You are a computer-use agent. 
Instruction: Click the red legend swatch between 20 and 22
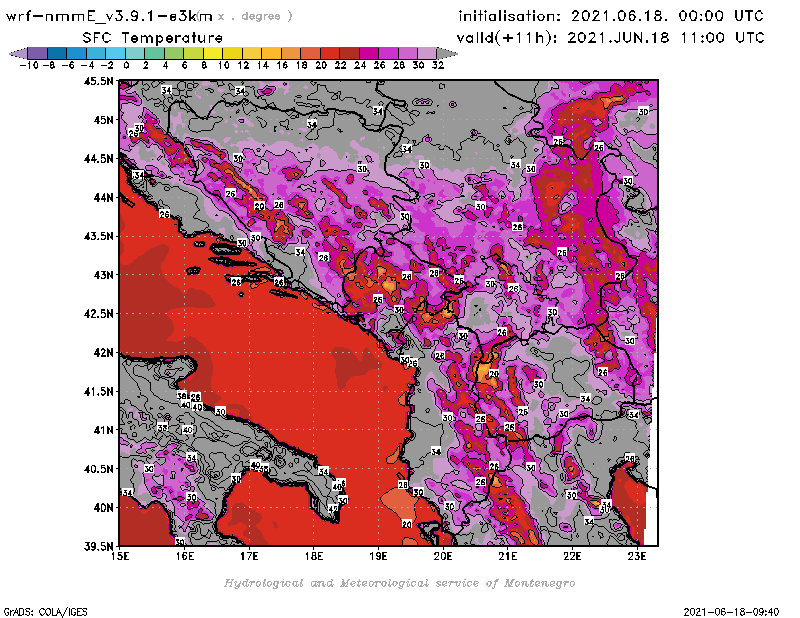point(329,53)
